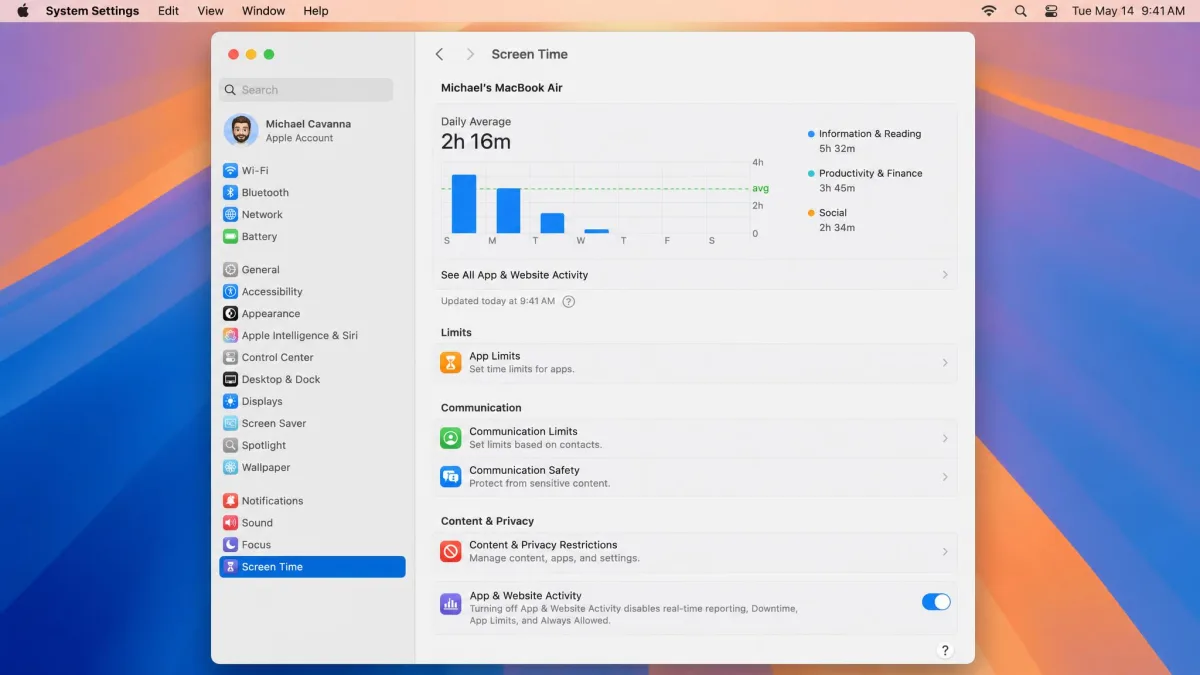Open Communication Safety row chevron
The width and height of the screenshot is (1200, 675).
pyautogui.click(x=945, y=476)
